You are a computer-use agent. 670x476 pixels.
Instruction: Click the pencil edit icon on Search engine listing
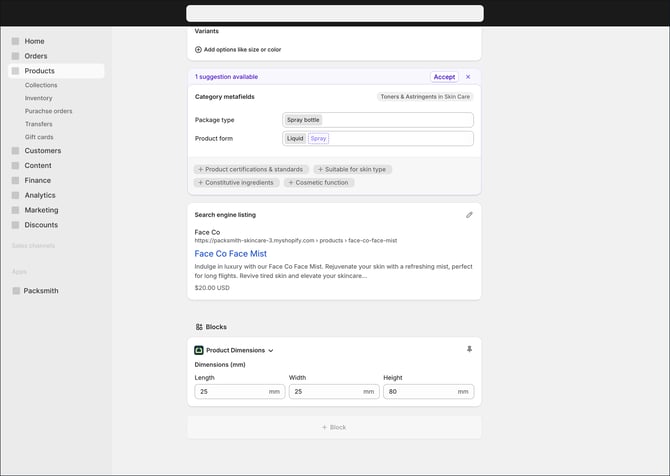point(469,214)
